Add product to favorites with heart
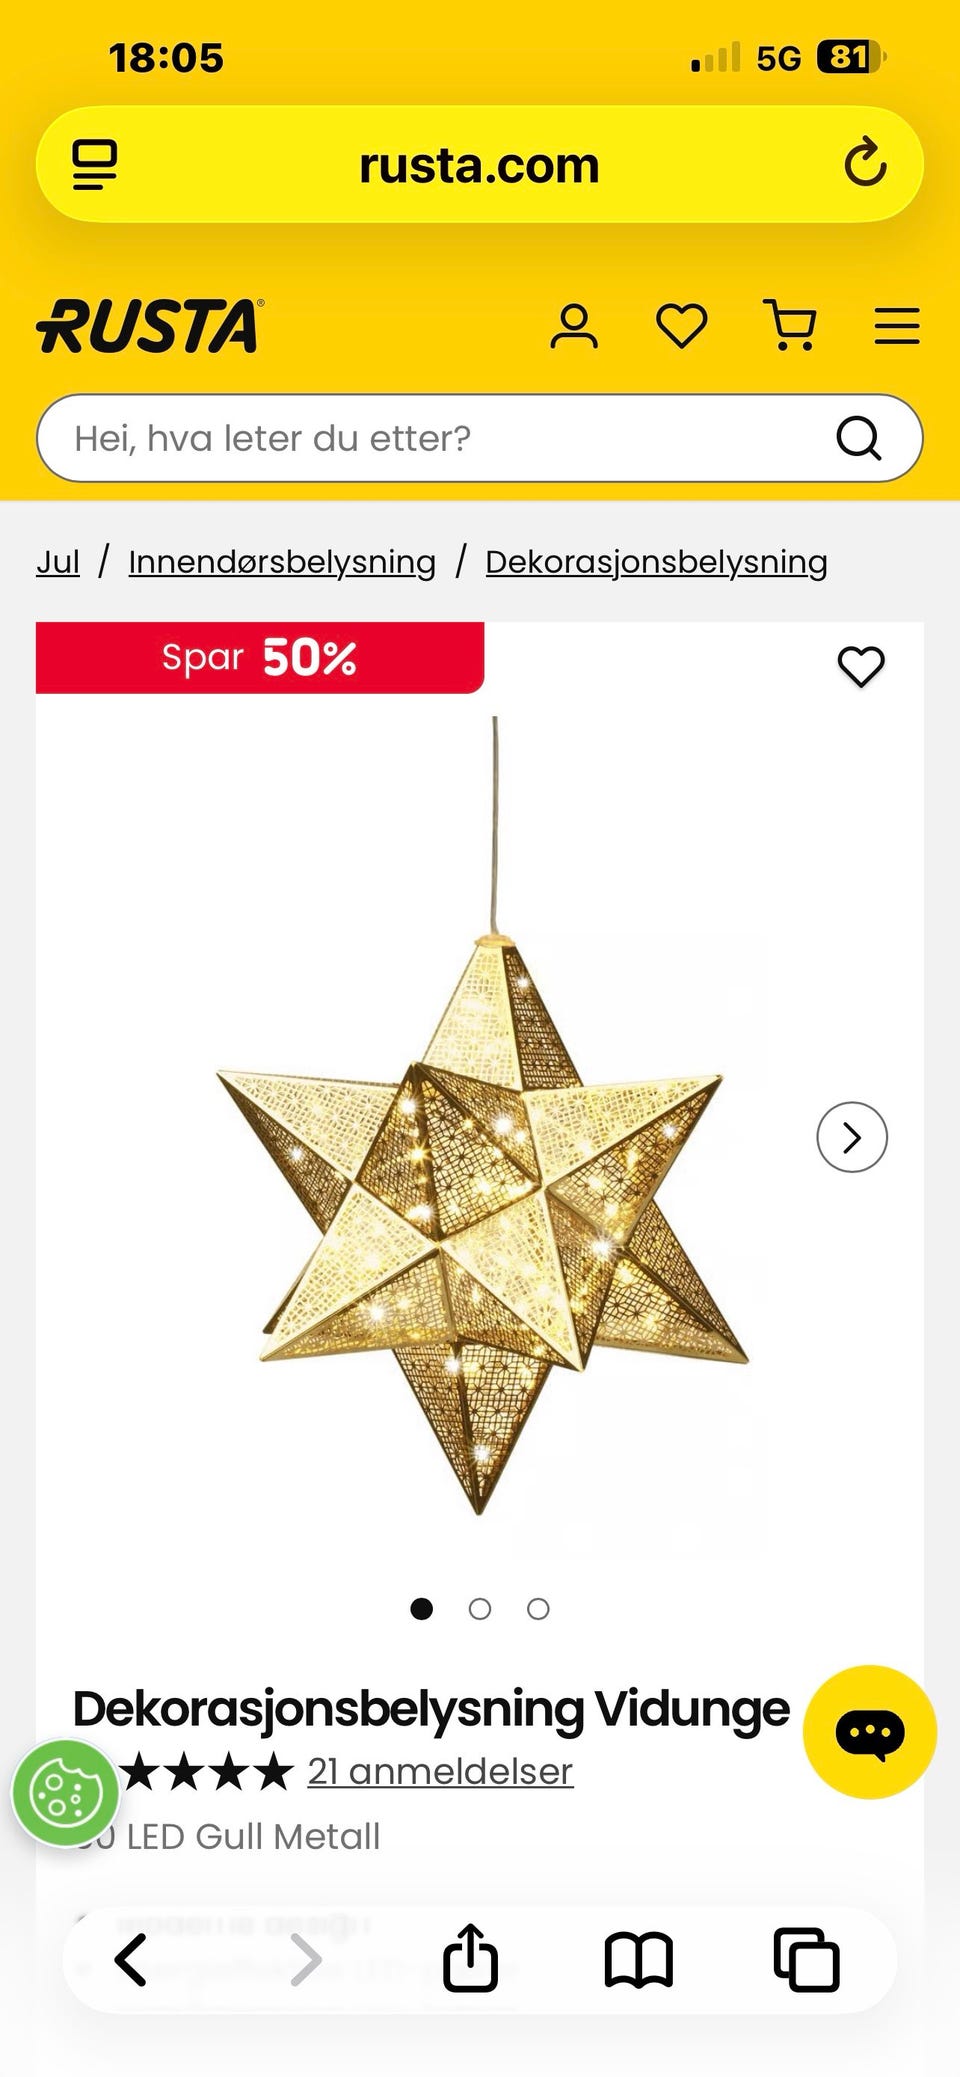Screen dimensions: 960x2077 click(861, 667)
